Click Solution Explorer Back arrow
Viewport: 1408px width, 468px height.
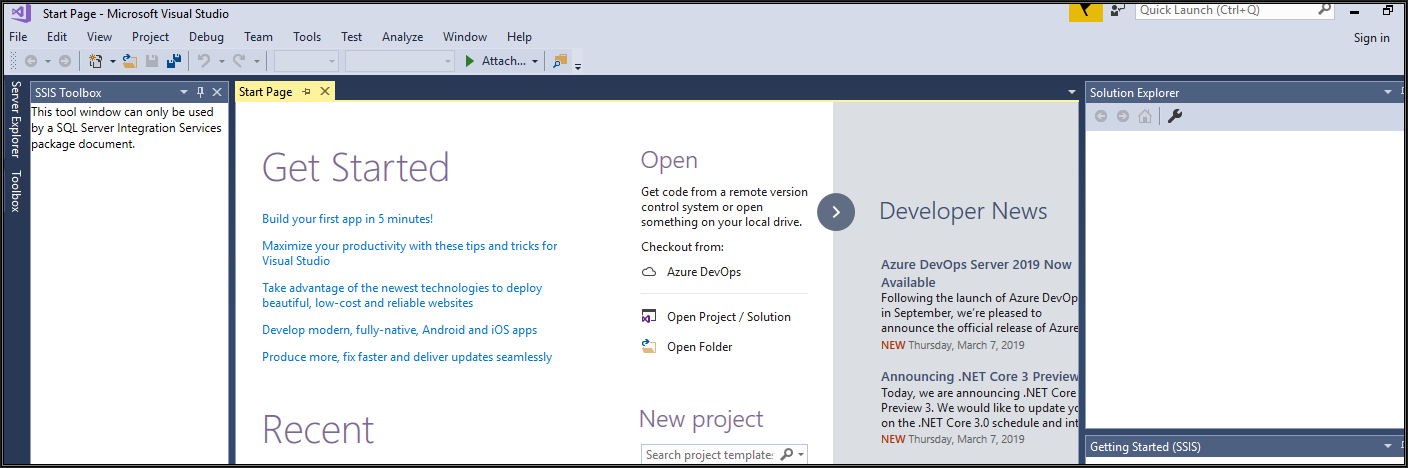click(1101, 116)
